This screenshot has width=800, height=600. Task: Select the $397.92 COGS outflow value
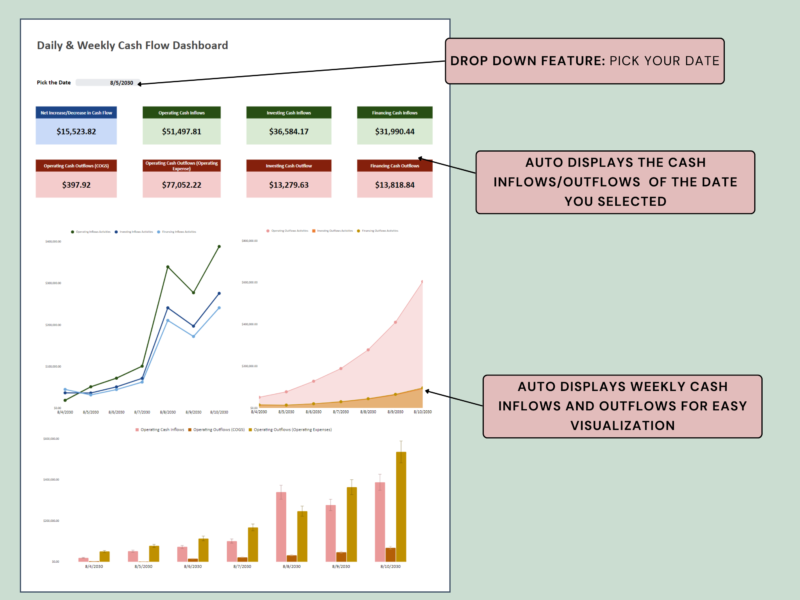tap(76, 185)
